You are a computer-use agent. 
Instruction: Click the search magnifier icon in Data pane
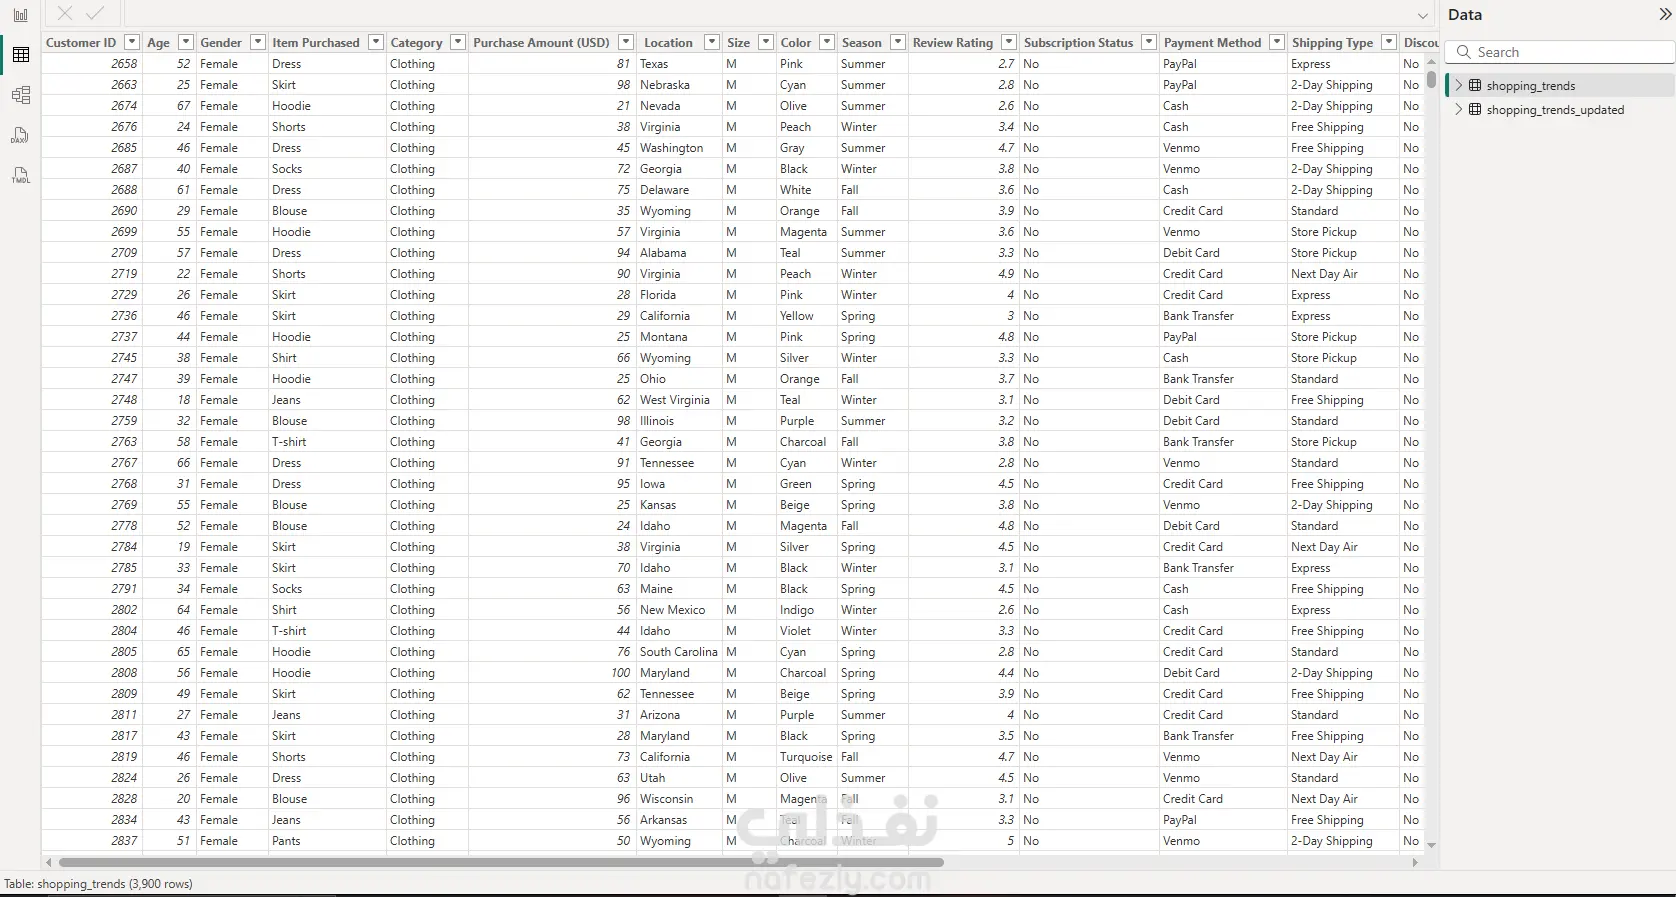[1464, 52]
